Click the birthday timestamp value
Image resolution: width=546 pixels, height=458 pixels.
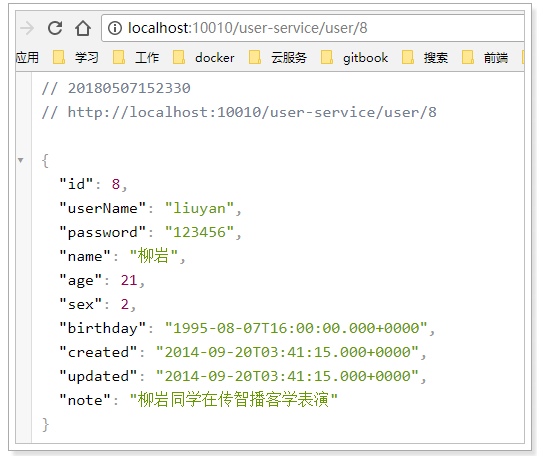click(x=296, y=328)
